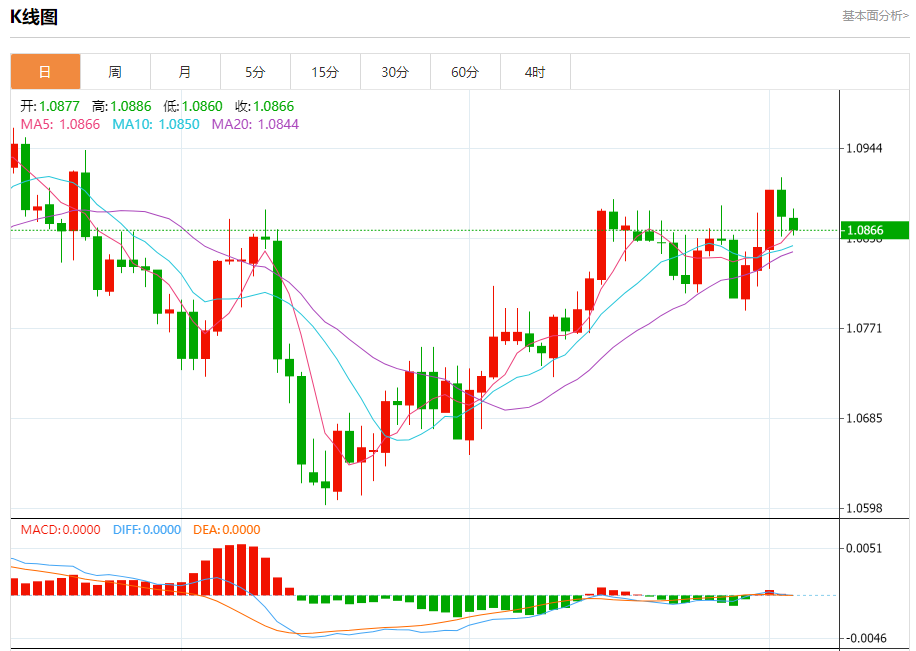This screenshot has height=651, width=916.
Task: Click the 1.0944 price axis label
Action: click(x=864, y=148)
